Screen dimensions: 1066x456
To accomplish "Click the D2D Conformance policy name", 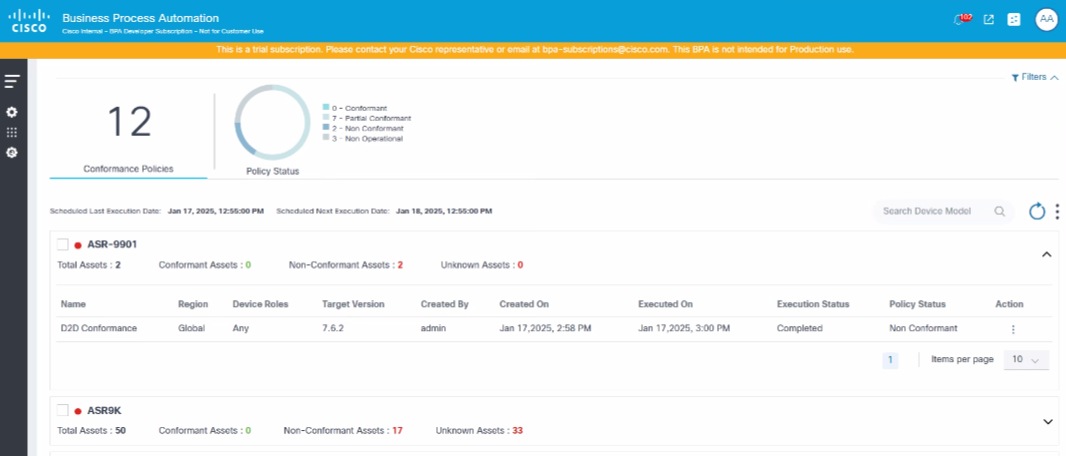I will click(99, 328).
